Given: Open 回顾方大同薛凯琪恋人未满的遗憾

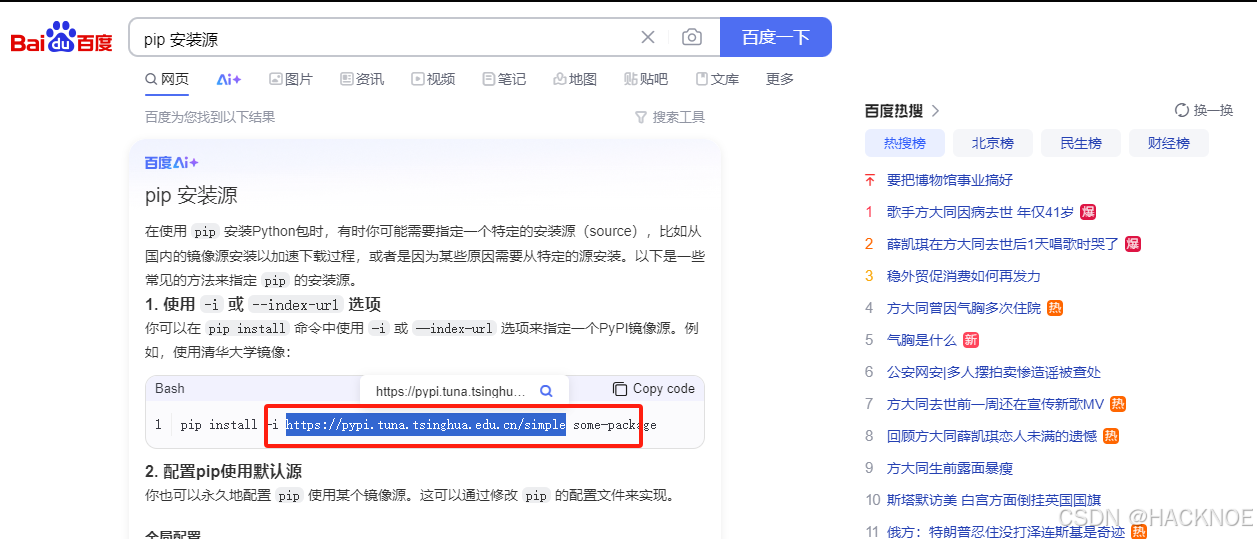Looking at the screenshot, I should click(992, 436).
